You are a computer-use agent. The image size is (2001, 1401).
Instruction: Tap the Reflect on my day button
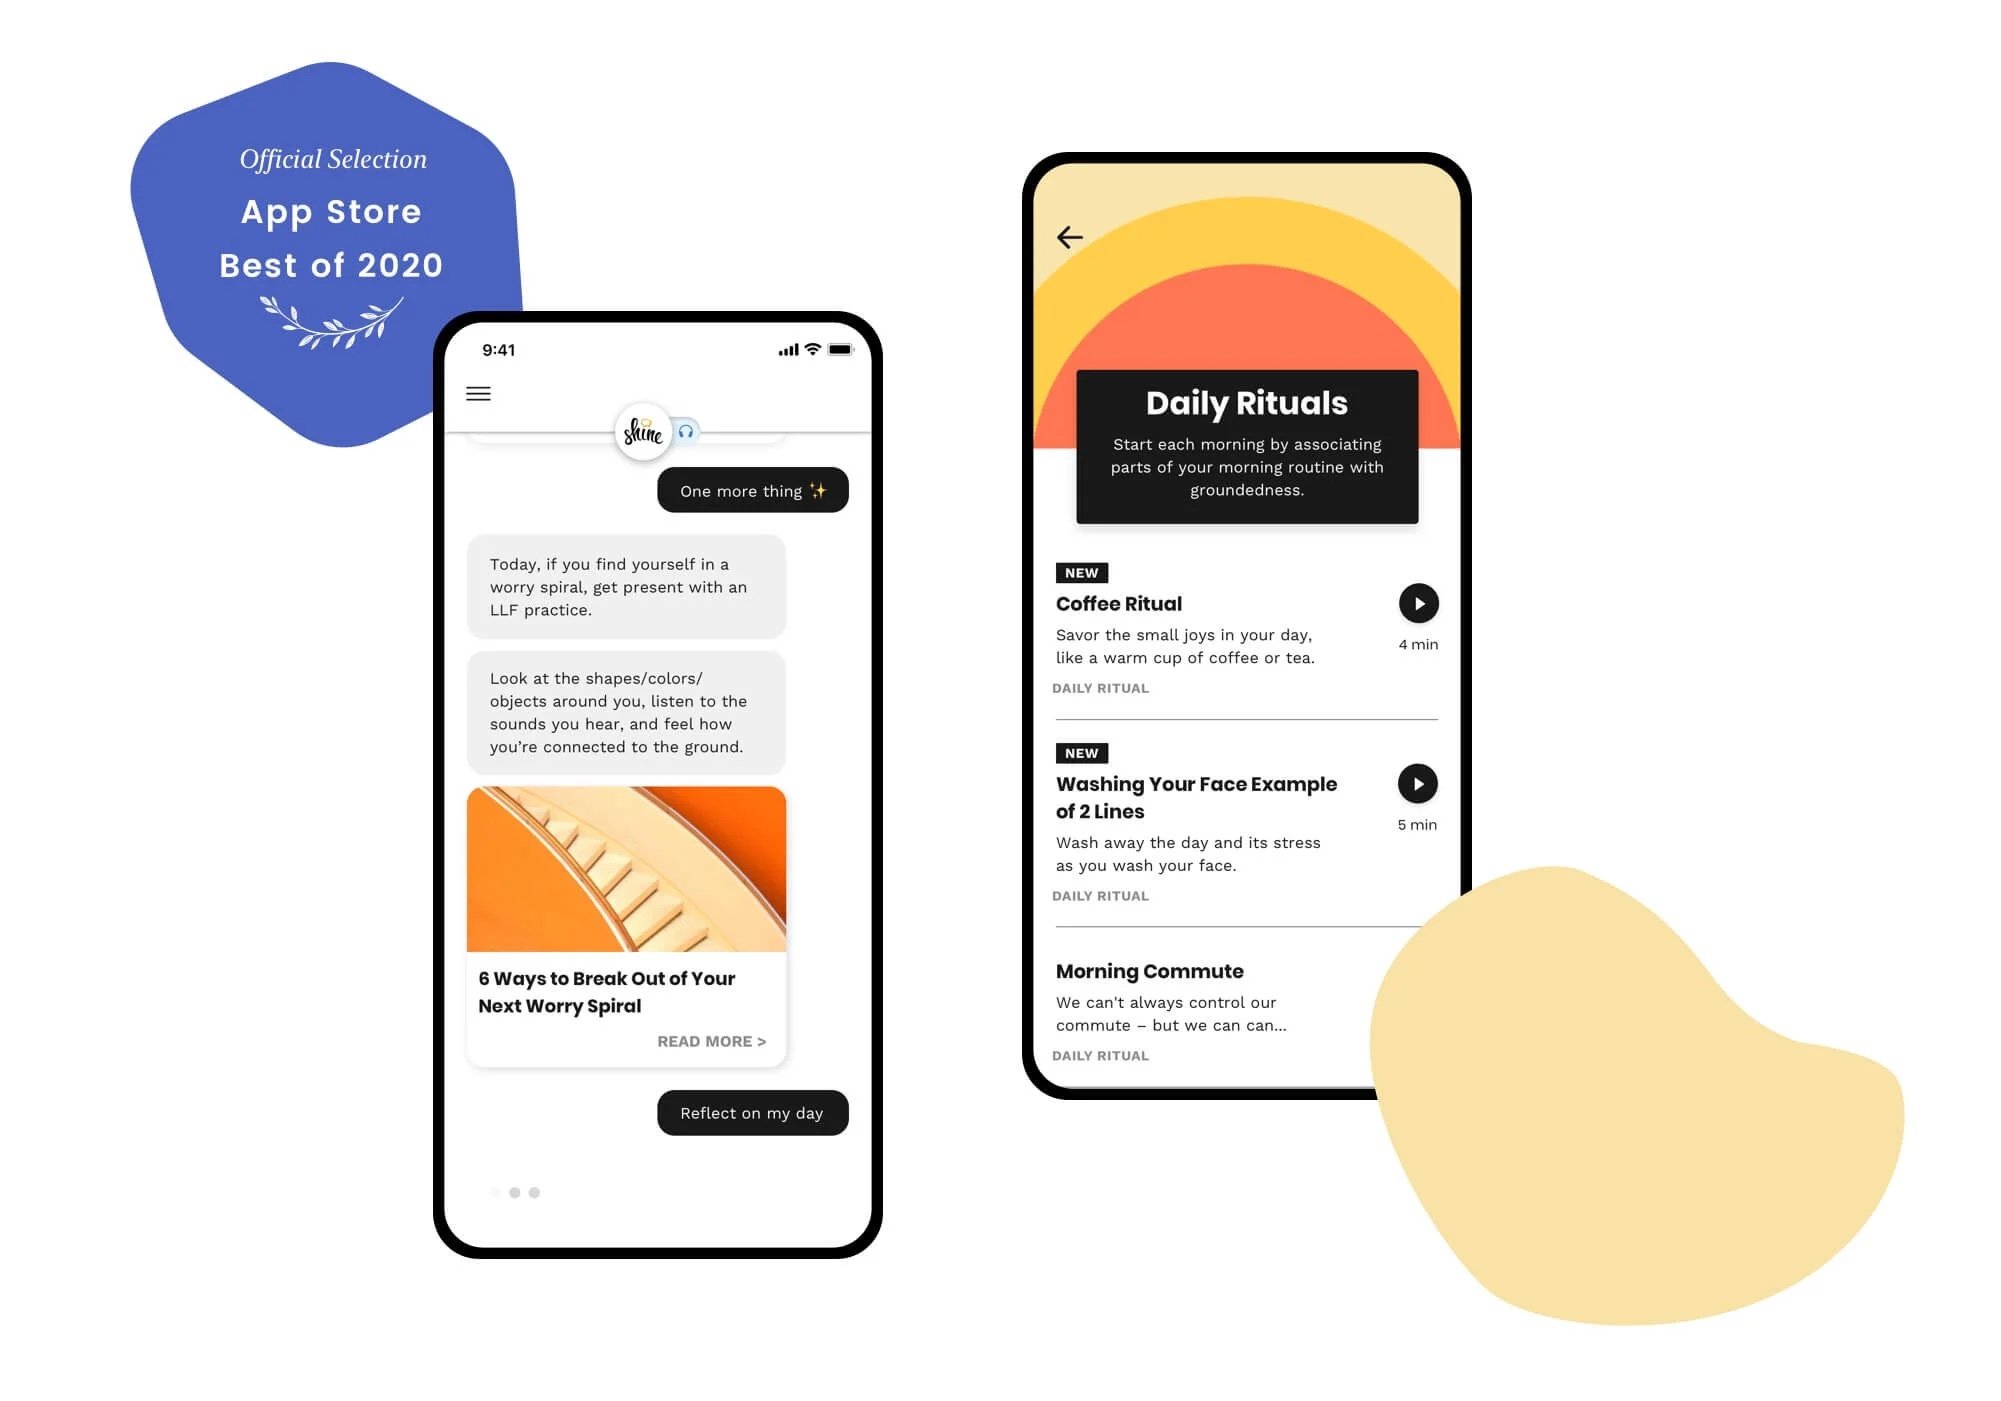[750, 1112]
